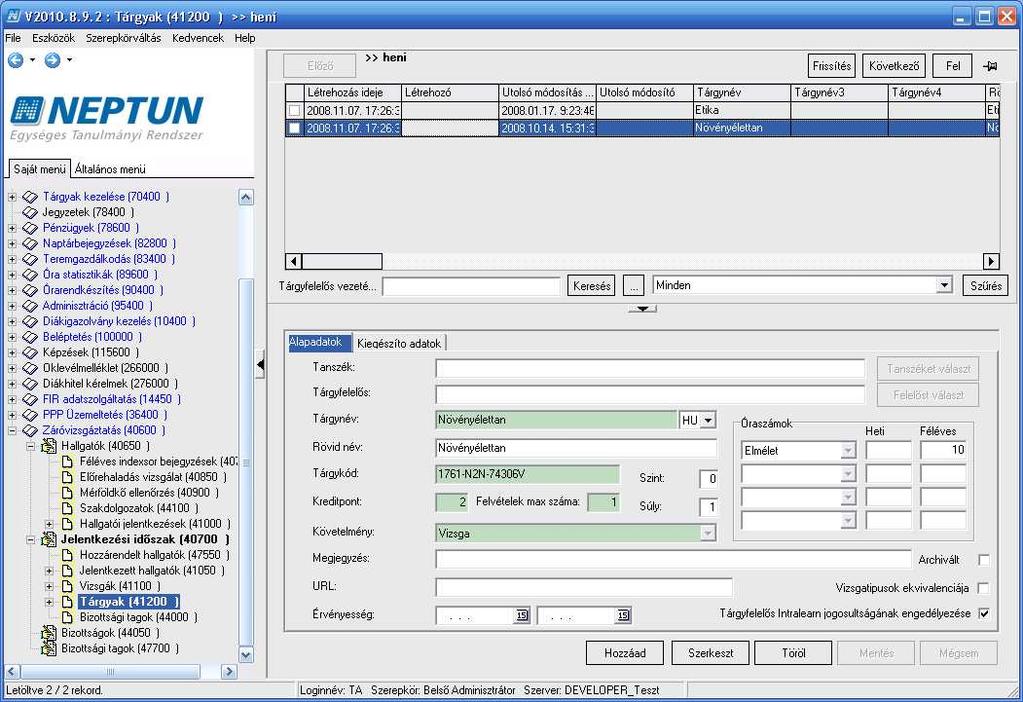
Task: Tick the checkbox in the Etika row
Action: click(x=295, y=111)
